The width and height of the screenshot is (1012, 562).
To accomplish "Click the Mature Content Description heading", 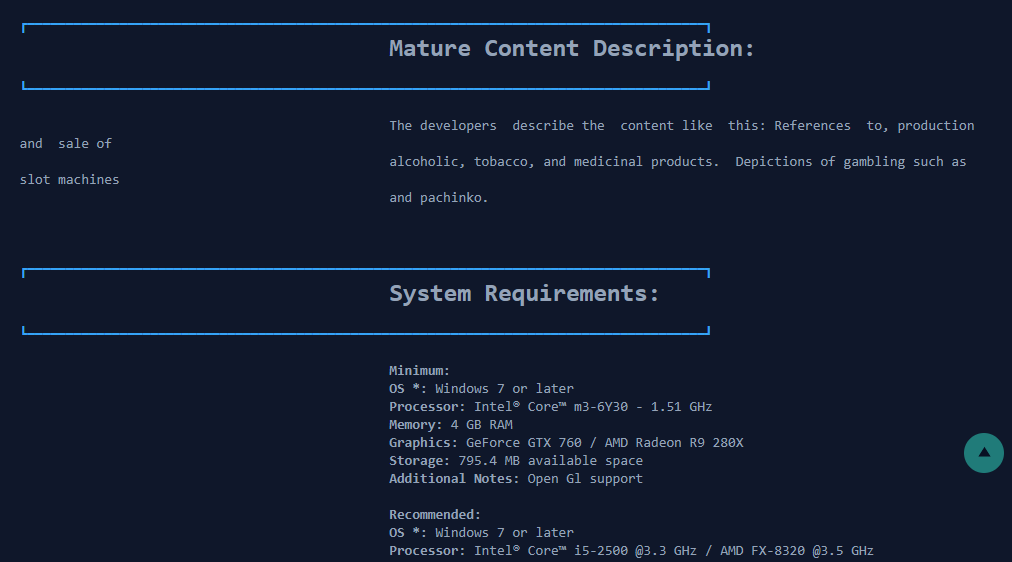I will 571,48.
